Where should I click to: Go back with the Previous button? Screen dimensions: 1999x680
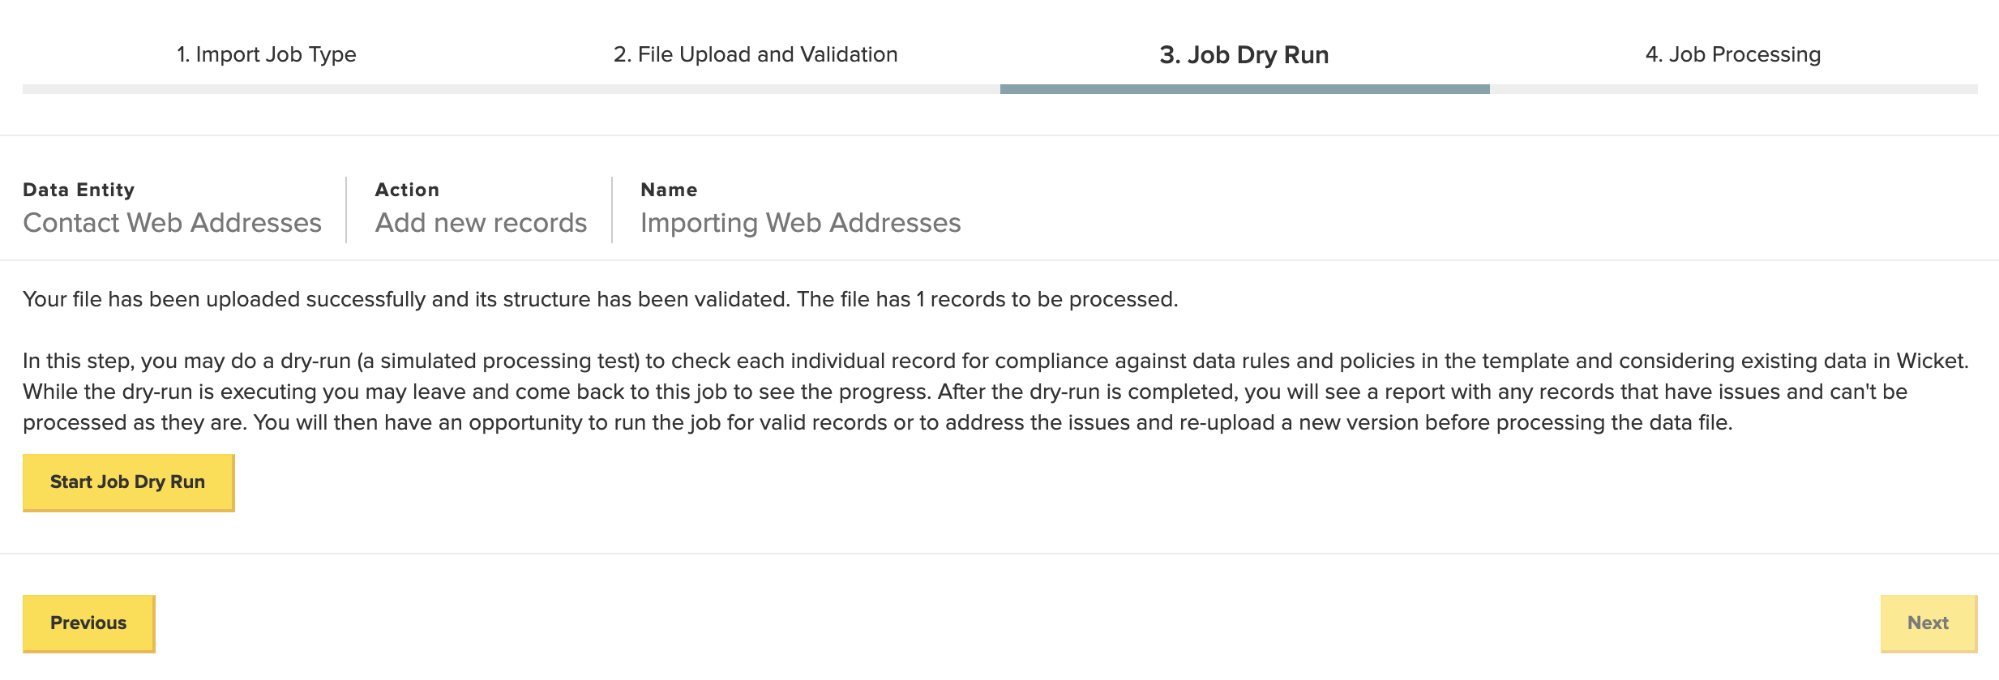point(89,623)
